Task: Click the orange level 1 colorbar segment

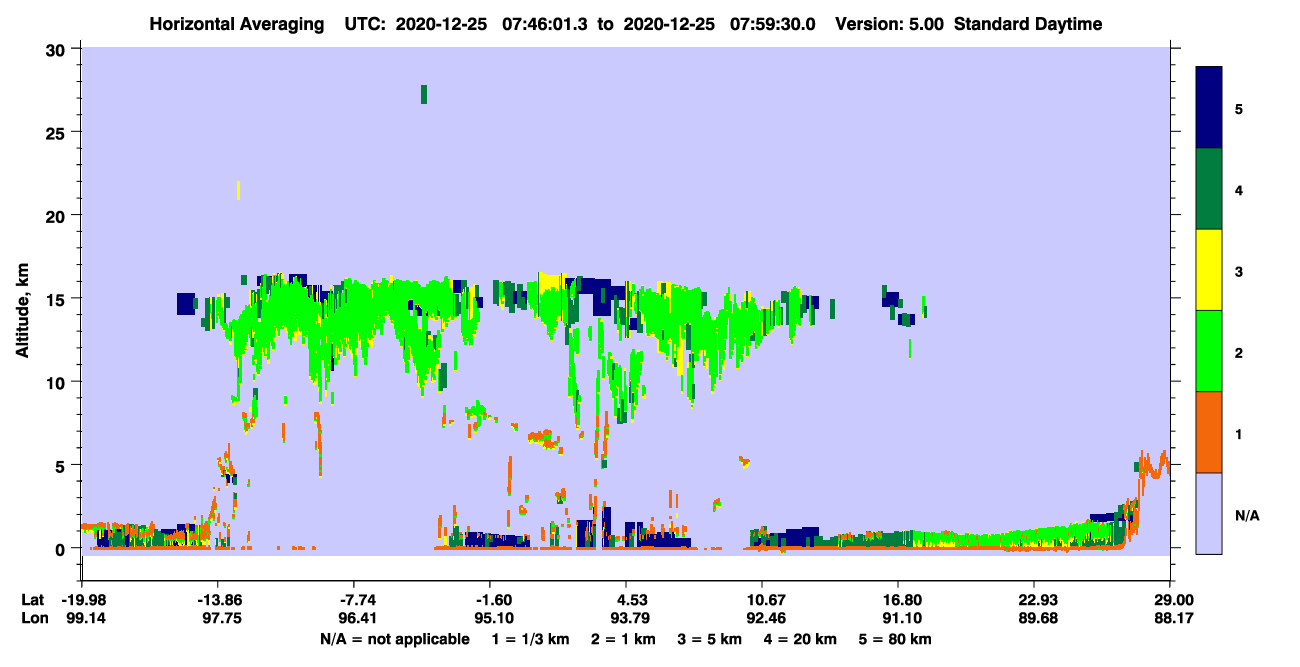Action: (1209, 432)
